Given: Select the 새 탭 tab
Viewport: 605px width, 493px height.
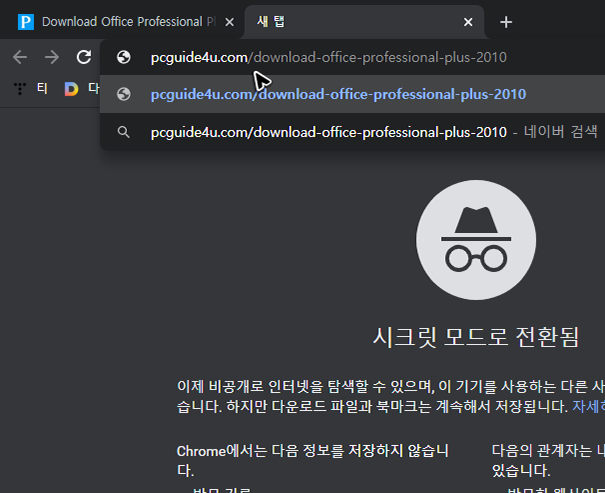Looking at the screenshot, I should 364,22.
